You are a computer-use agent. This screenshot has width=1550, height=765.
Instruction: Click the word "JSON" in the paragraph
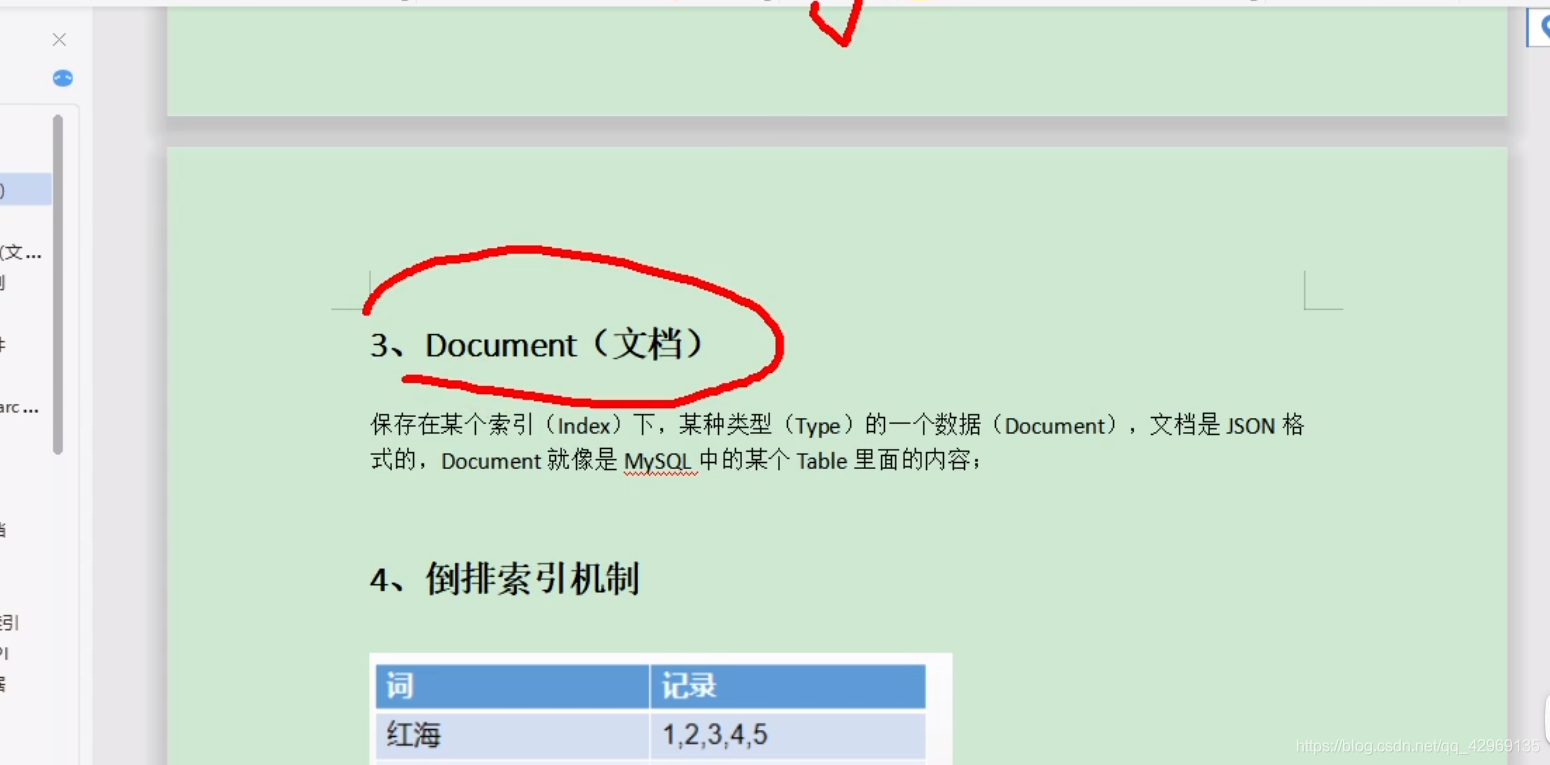1250,426
